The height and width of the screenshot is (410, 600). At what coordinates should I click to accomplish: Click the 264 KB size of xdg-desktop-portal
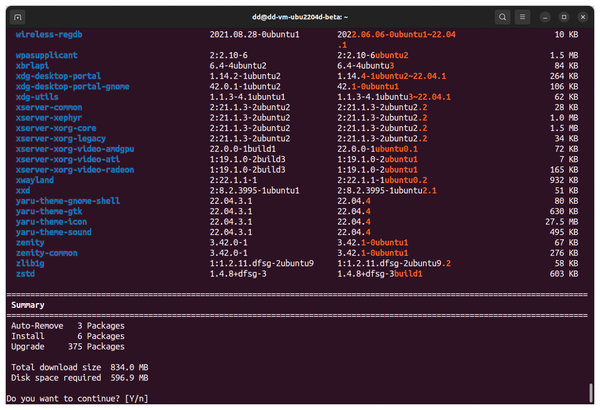(x=564, y=76)
